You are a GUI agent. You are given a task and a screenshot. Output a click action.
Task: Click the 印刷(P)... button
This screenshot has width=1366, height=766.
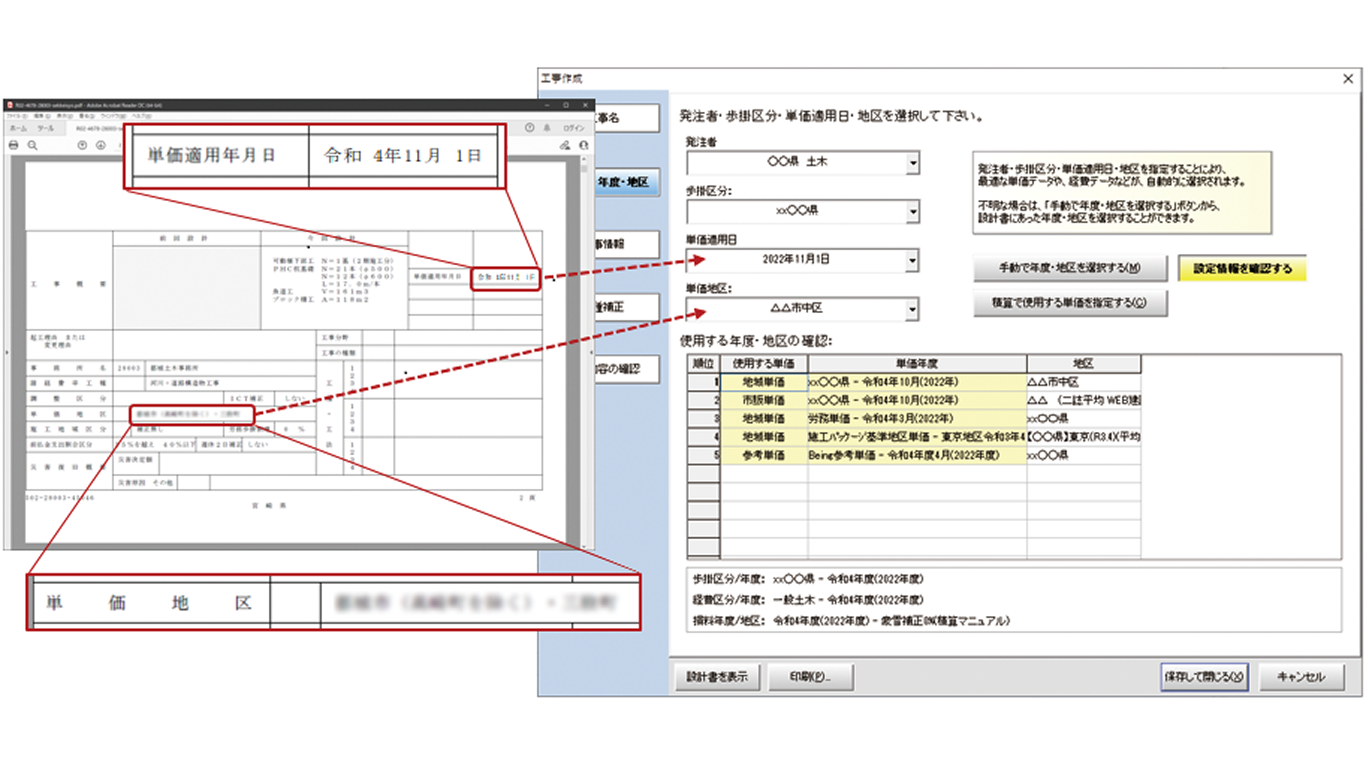[x=810, y=677]
